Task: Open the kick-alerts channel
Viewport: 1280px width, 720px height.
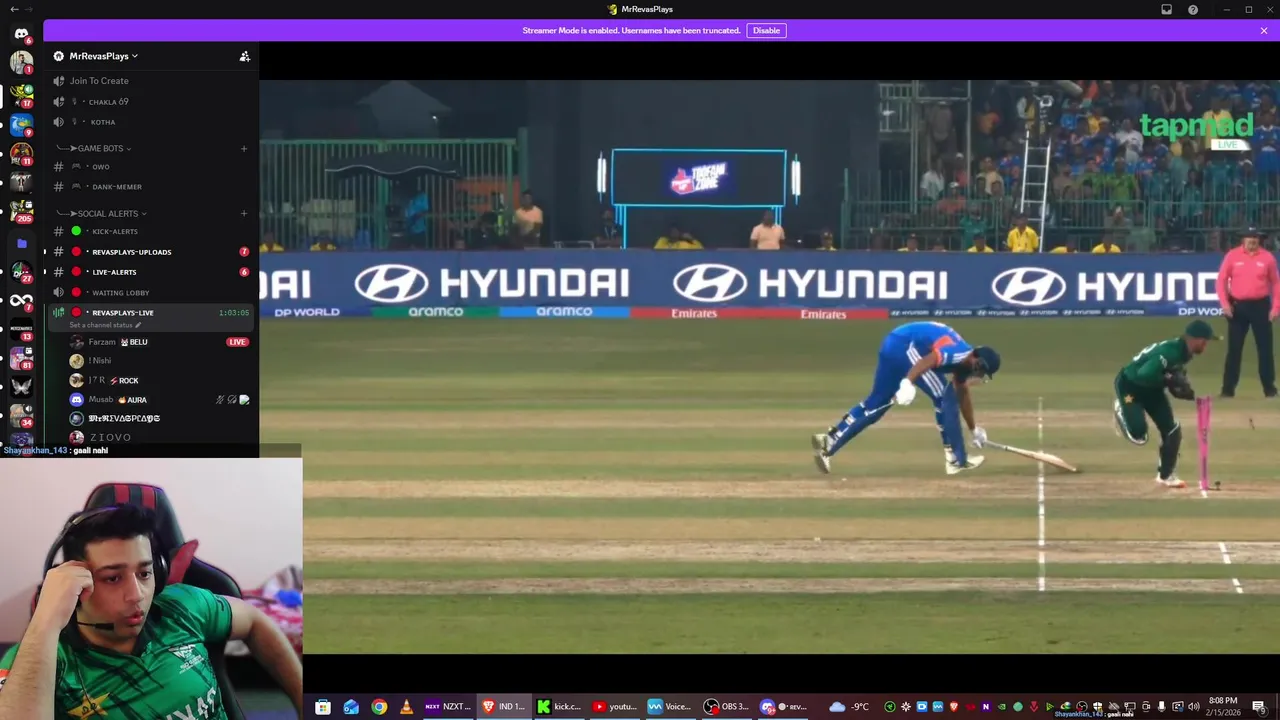Action: click(x=150, y=232)
